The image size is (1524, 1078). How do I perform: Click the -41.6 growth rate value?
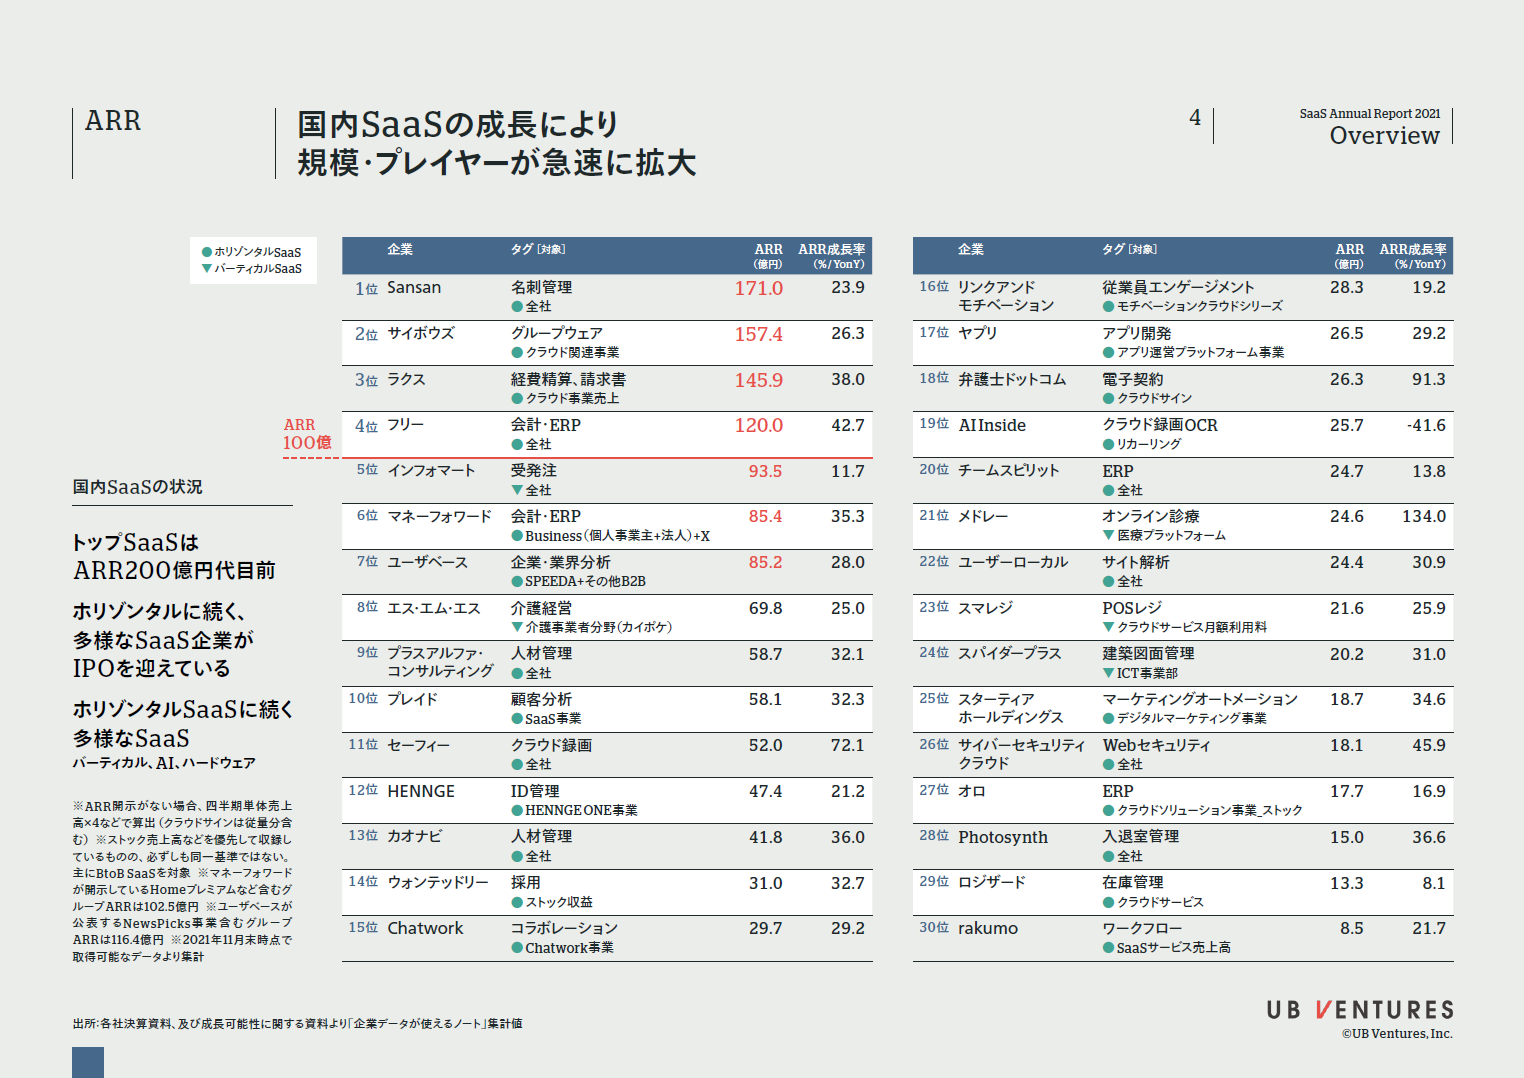pyautogui.click(x=1426, y=425)
